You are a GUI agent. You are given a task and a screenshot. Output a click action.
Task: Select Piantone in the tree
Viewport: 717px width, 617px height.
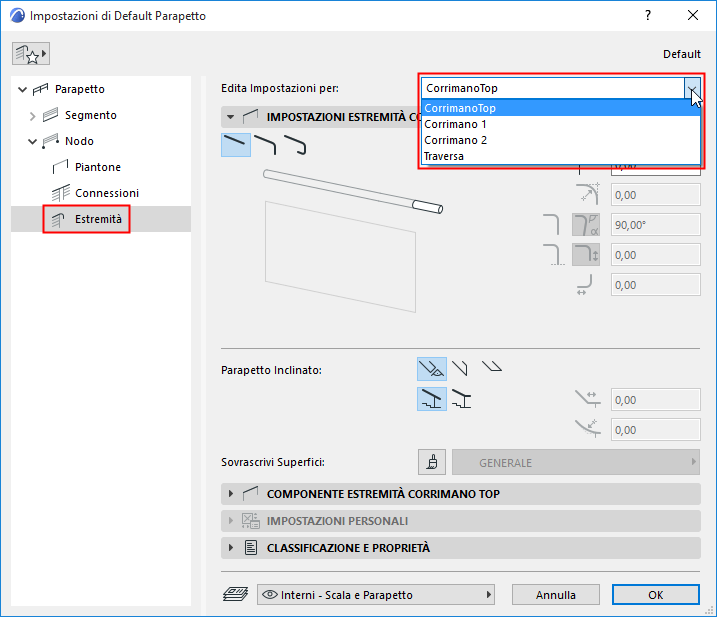98,167
